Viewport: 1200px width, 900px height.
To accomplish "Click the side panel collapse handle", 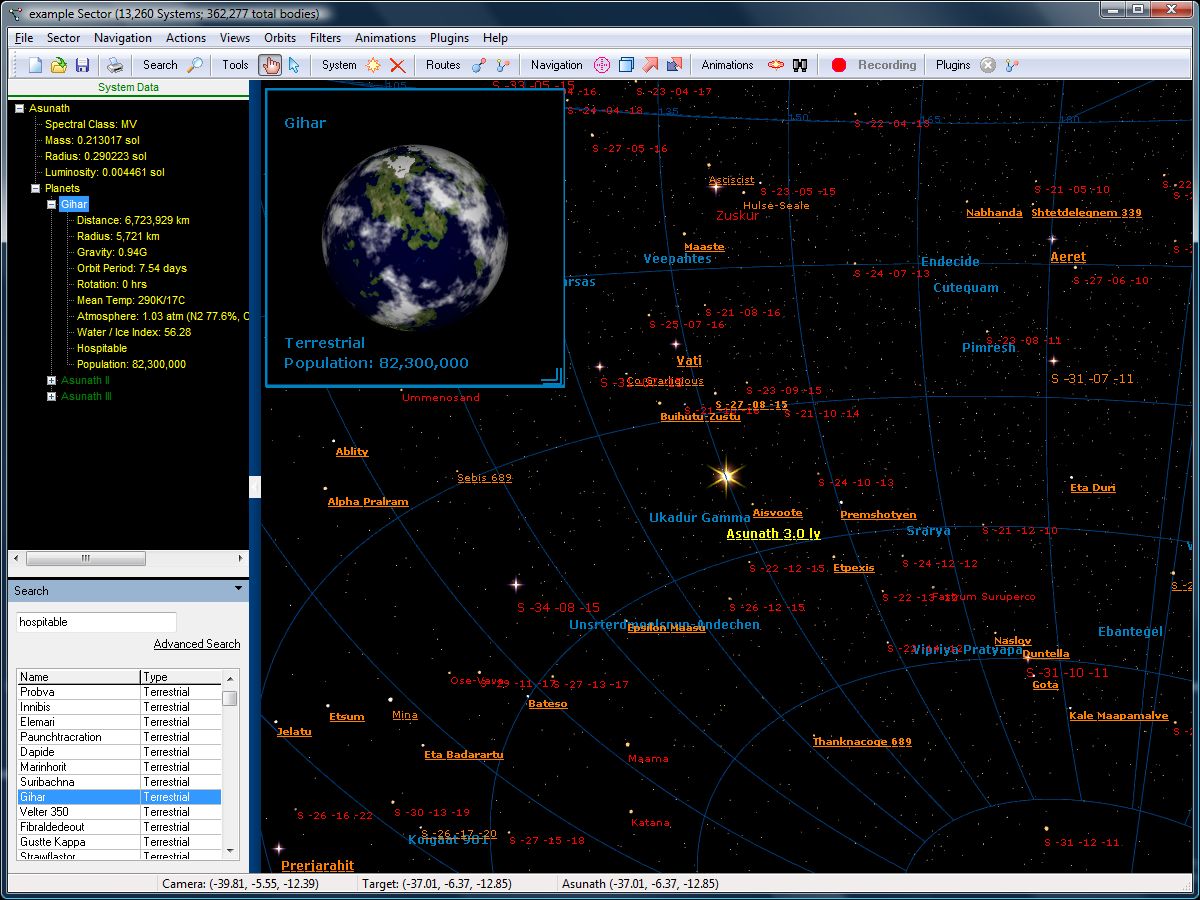I will click(x=255, y=487).
